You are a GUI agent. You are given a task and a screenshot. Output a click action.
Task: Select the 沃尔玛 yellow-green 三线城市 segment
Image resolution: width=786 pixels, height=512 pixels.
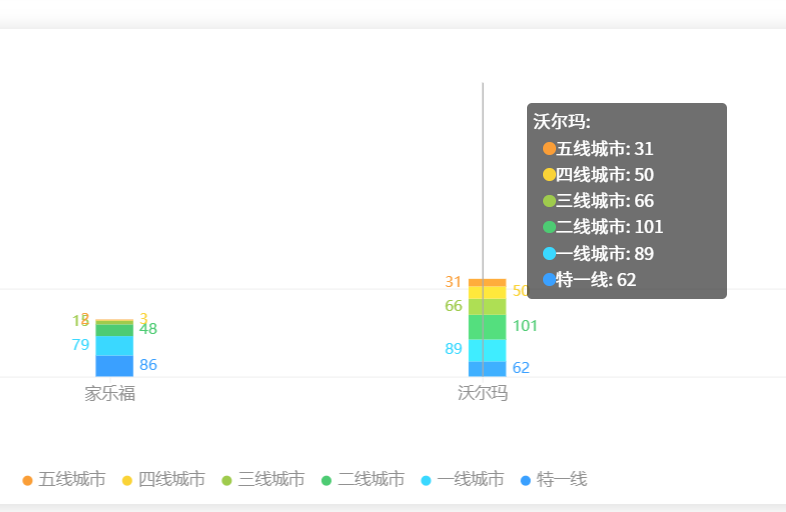click(x=487, y=307)
